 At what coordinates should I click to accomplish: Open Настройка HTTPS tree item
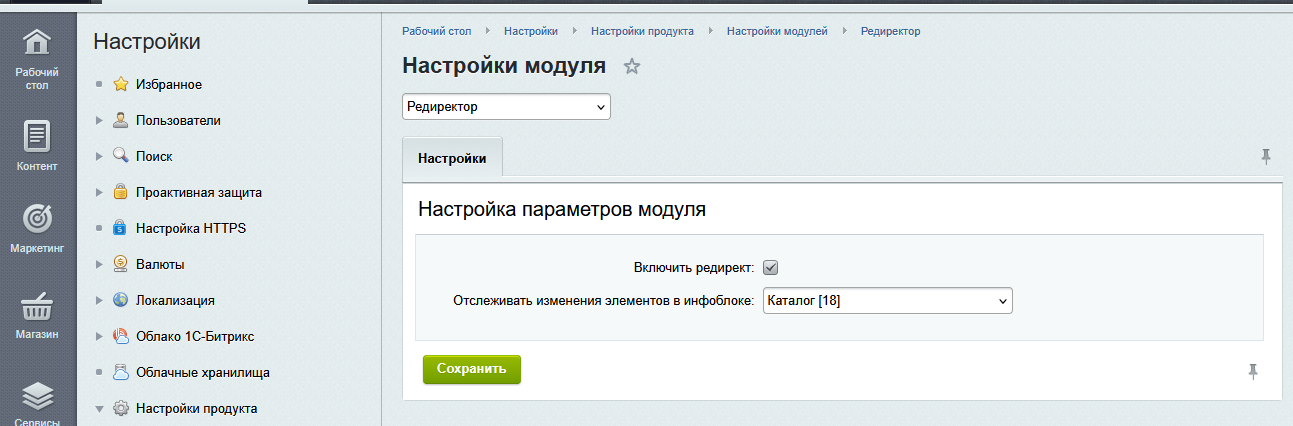191,228
